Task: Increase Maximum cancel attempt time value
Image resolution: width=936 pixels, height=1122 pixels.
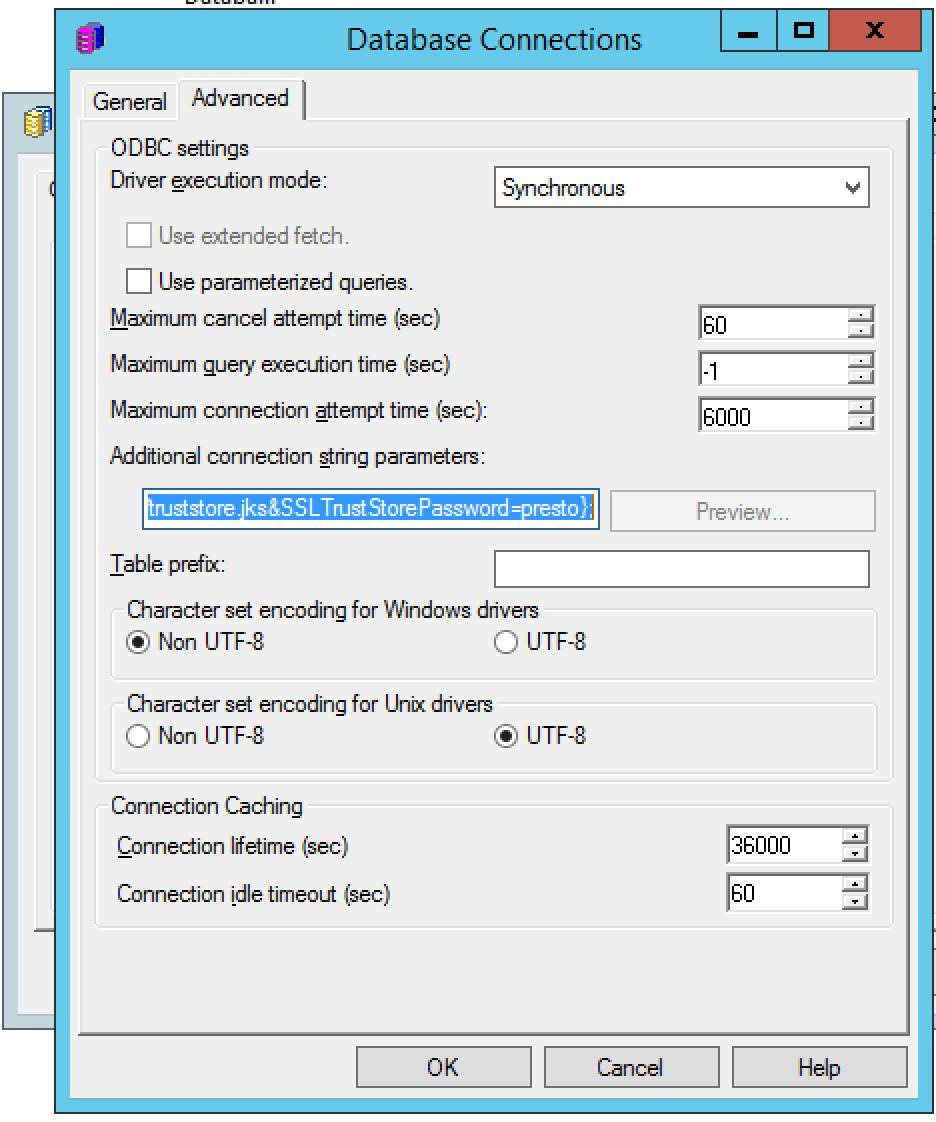Action: click(x=860, y=315)
